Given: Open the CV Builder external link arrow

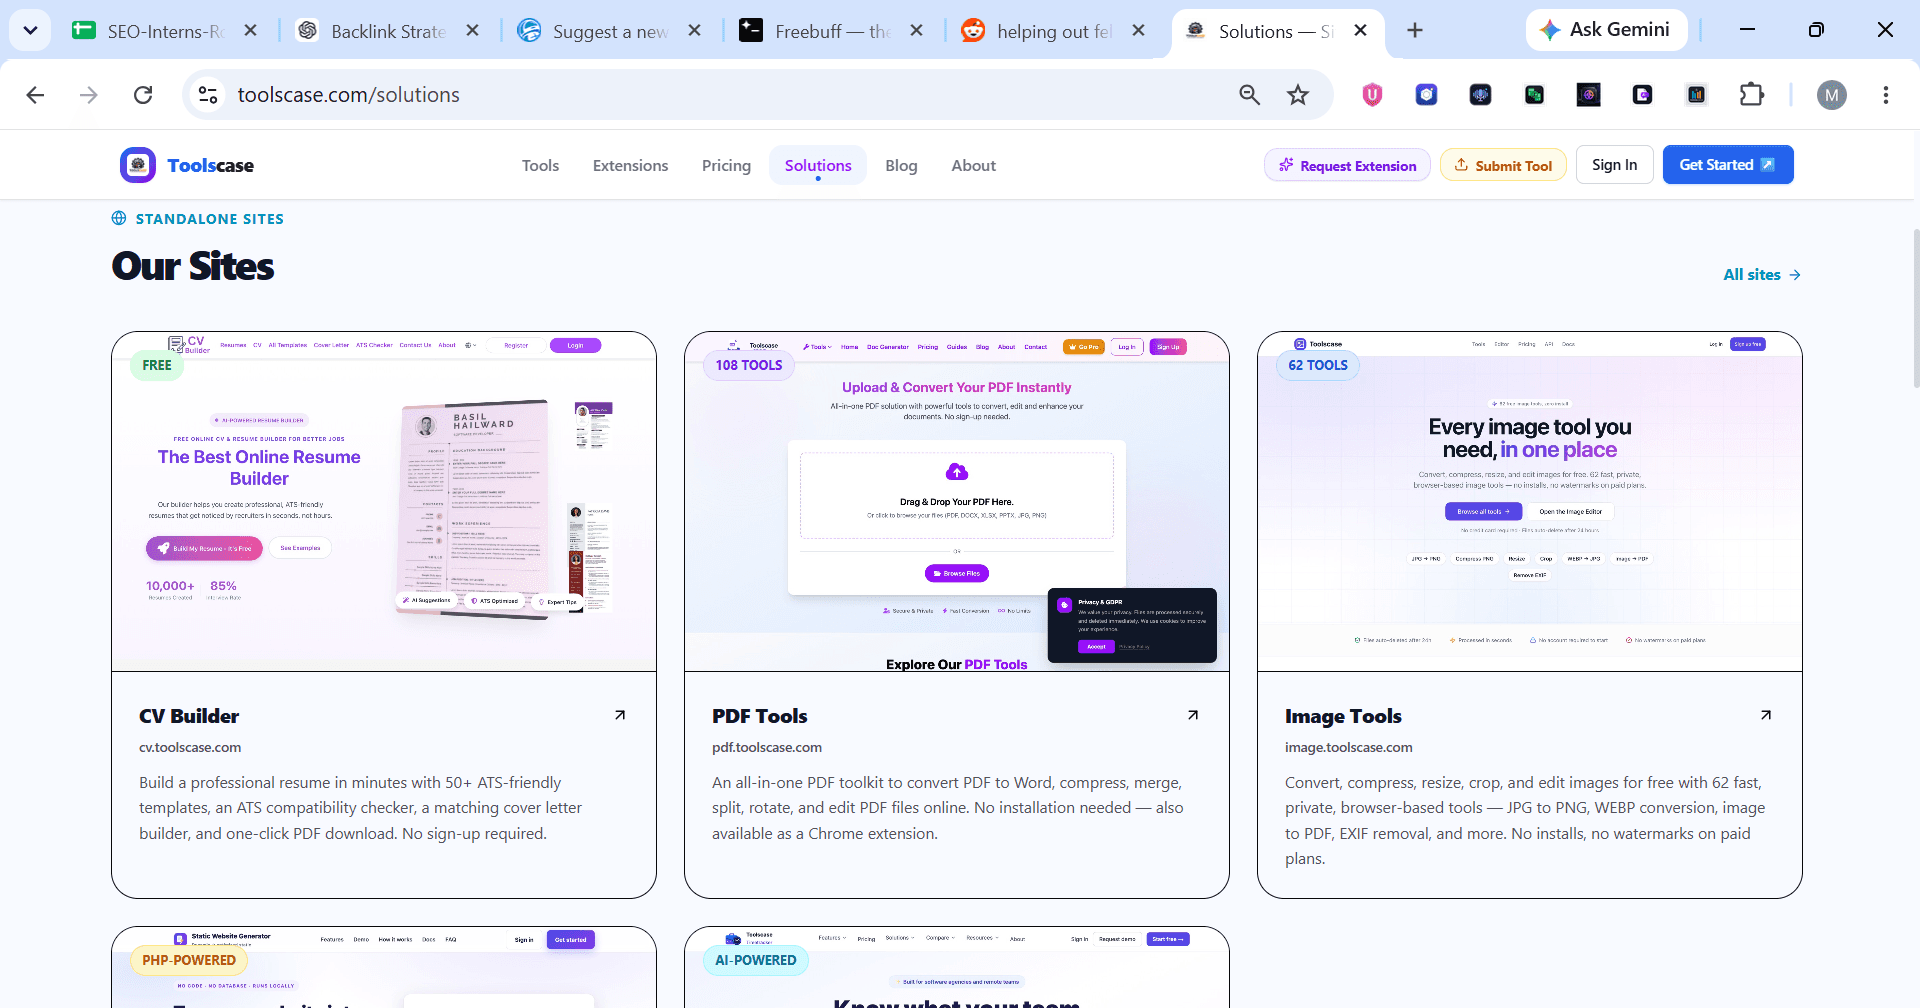Looking at the screenshot, I should coord(620,715).
